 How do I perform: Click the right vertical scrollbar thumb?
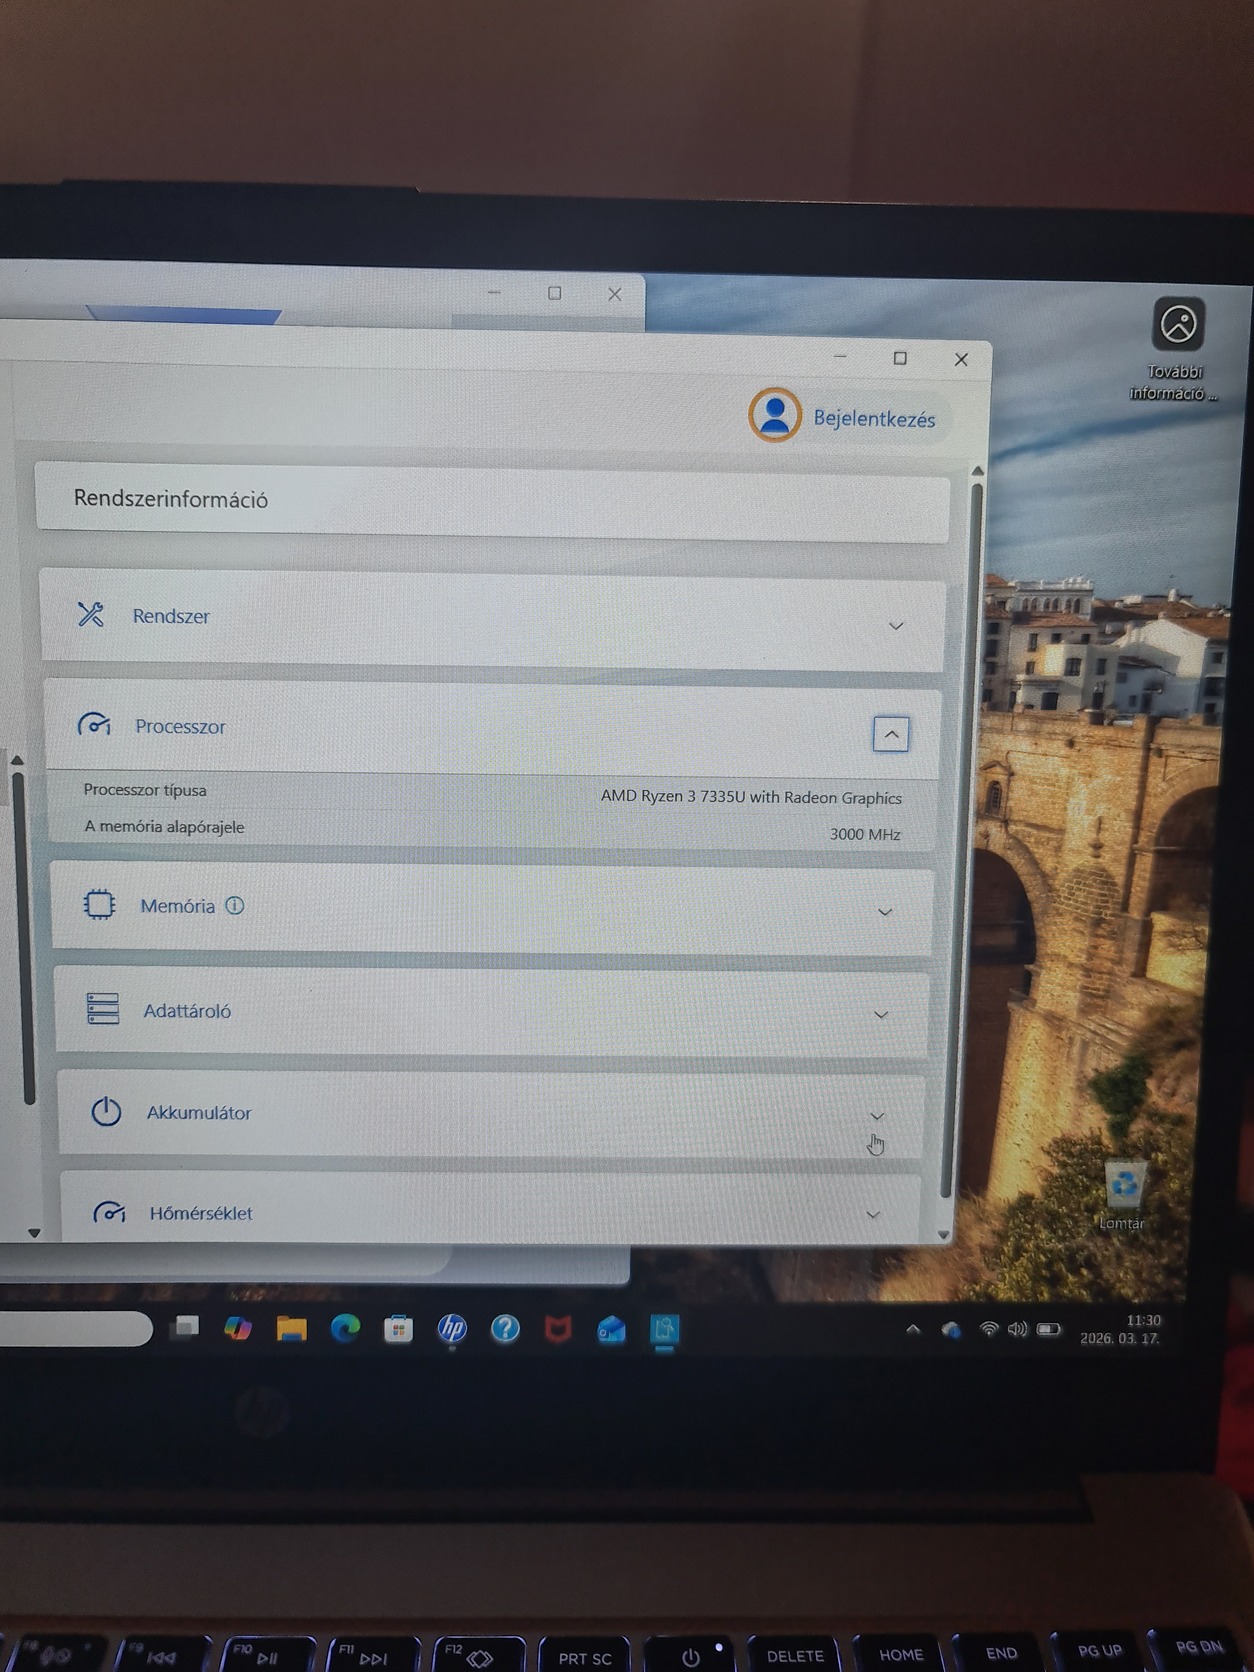(x=962, y=840)
